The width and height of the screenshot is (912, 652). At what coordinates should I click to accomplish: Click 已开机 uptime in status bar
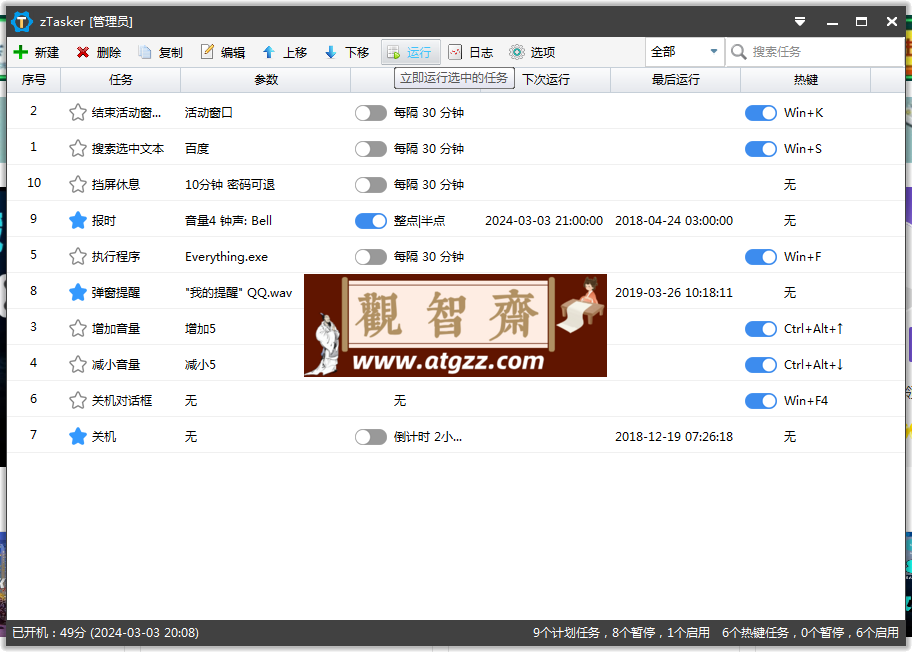pos(105,633)
